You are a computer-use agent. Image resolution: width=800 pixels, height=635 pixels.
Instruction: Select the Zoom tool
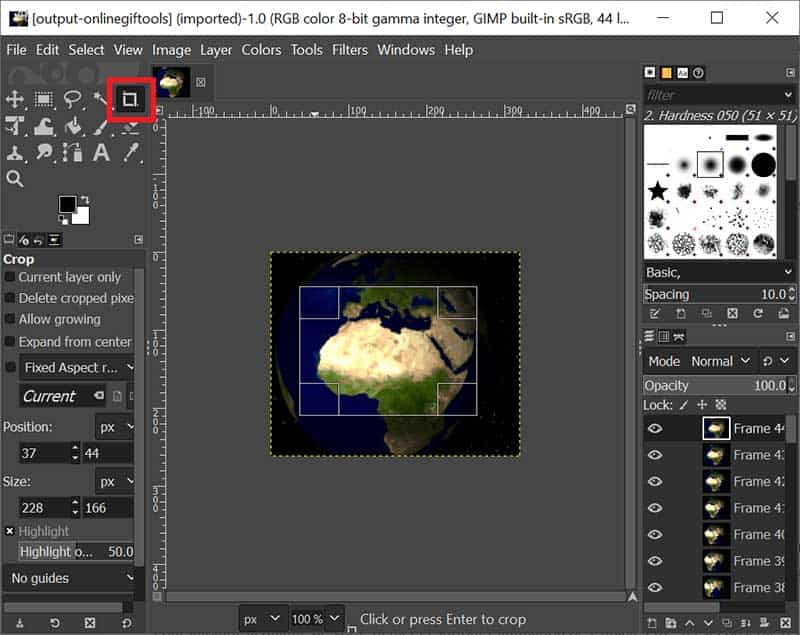click(14, 177)
